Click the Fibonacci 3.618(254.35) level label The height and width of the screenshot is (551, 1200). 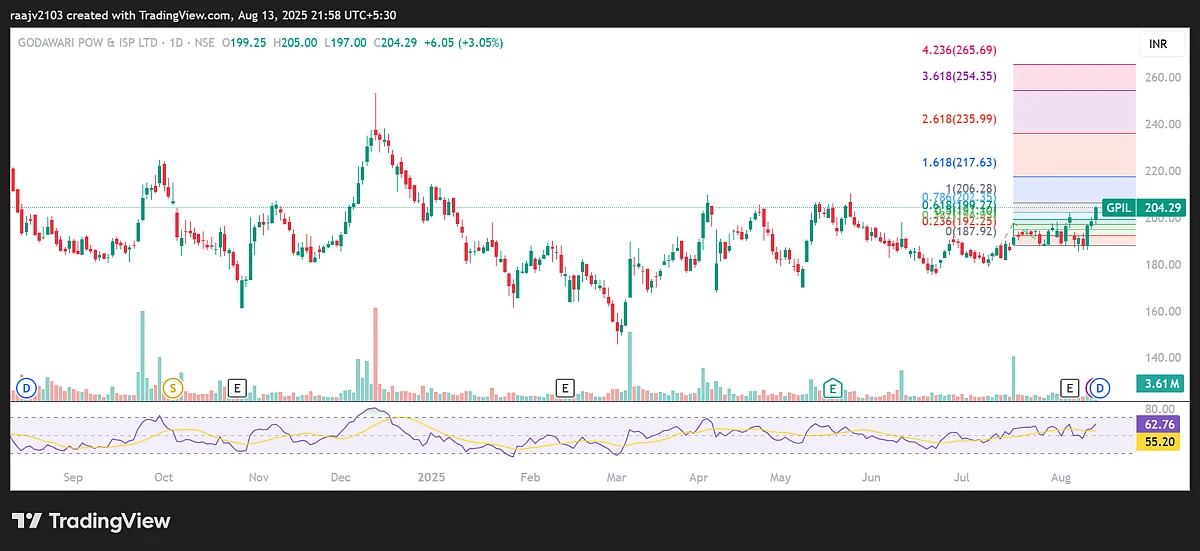tap(959, 75)
